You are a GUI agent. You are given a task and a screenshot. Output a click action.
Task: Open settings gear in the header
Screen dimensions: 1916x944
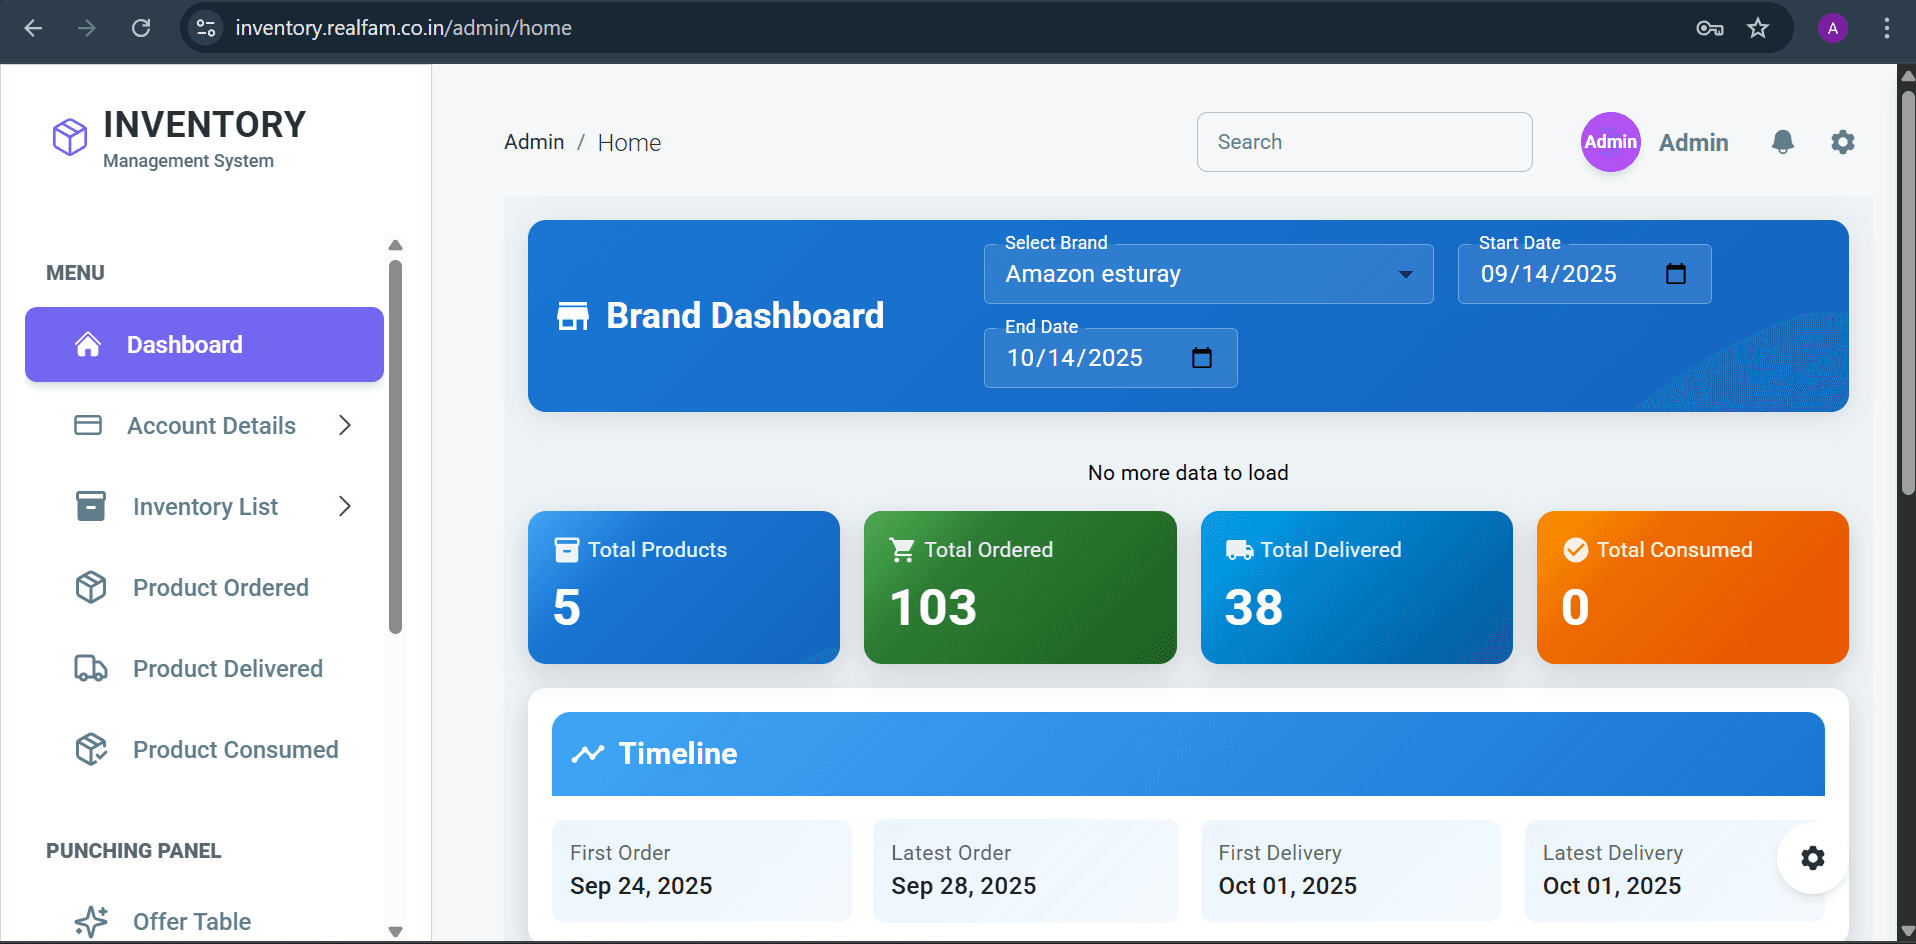(1842, 142)
